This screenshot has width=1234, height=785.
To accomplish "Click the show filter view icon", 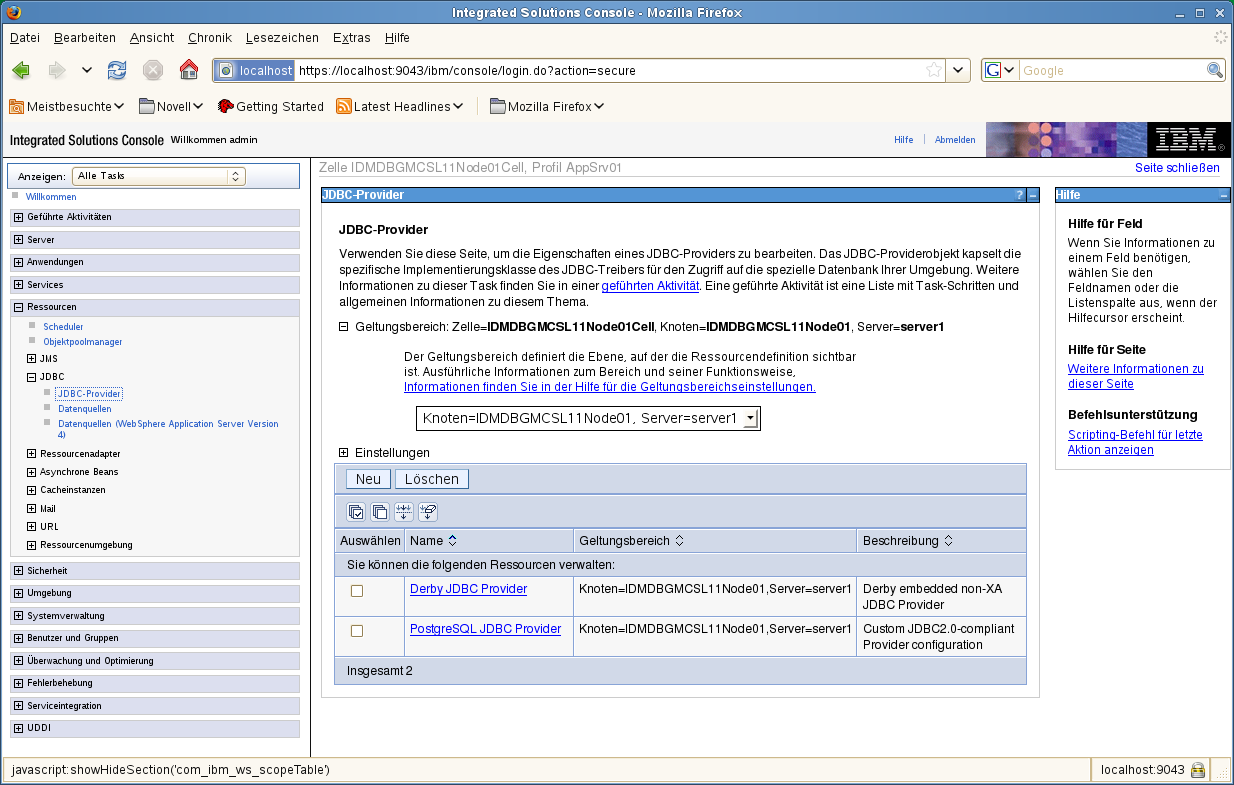I will point(404,512).
